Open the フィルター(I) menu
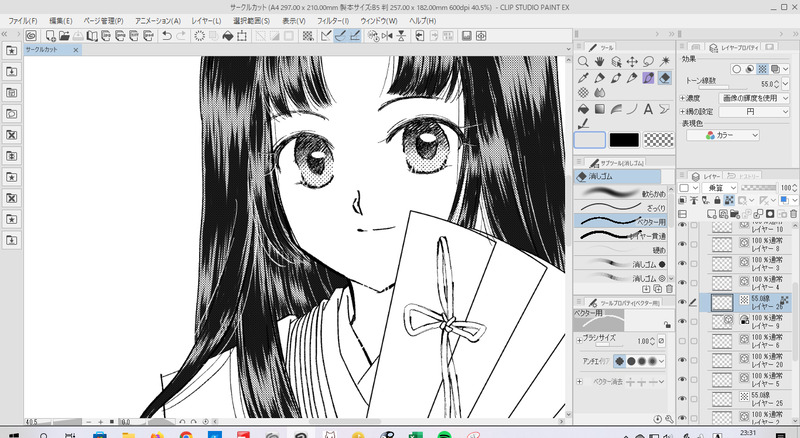800x438 pixels. [x=333, y=21]
